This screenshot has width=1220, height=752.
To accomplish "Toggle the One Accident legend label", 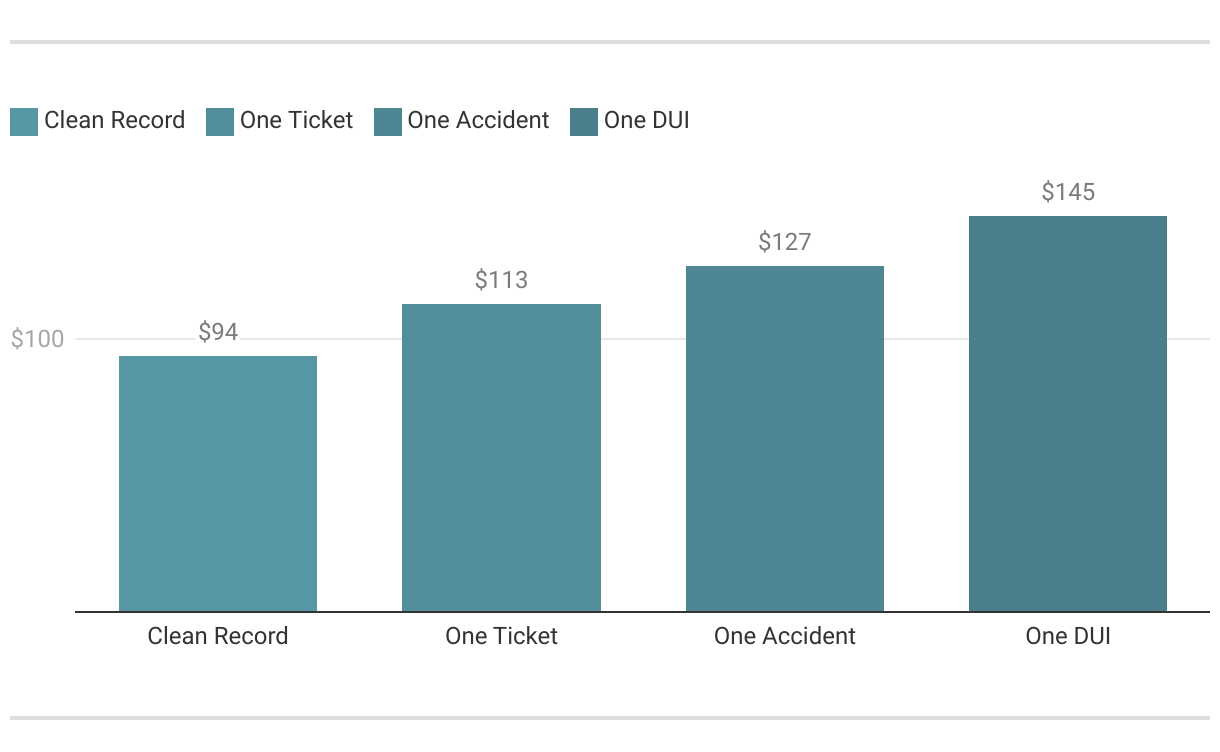I will [x=479, y=121].
